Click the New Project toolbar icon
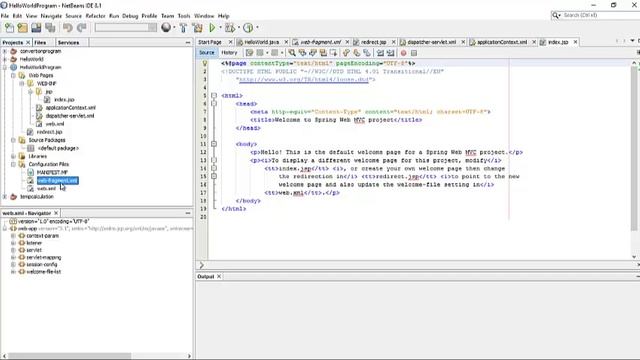The width and height of the screenshot is (640, 360). (x=22, y=28)
